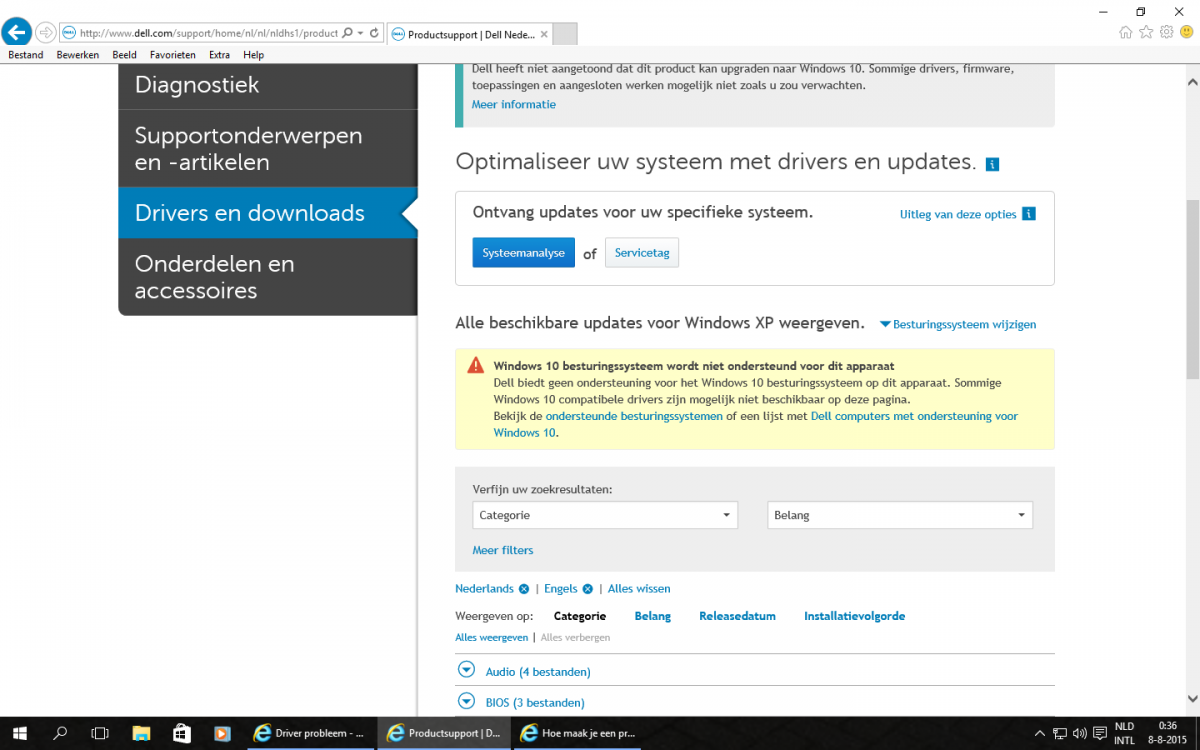Click the Systeemanalyse button
This screenshot has height=750, width=1200.
pyautogui.click(x=524, y=253)
